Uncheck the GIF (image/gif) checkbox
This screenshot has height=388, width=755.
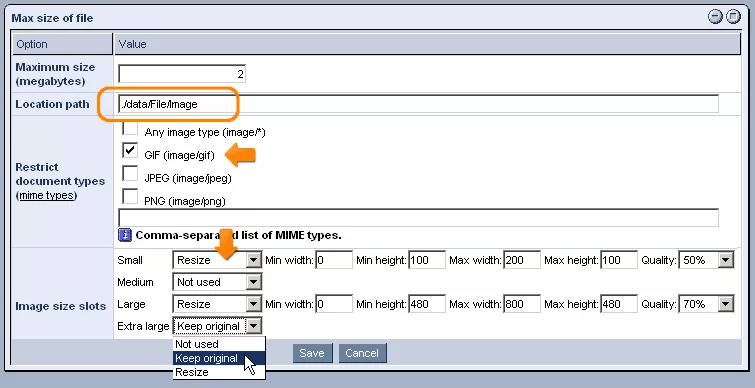(130, 150)
